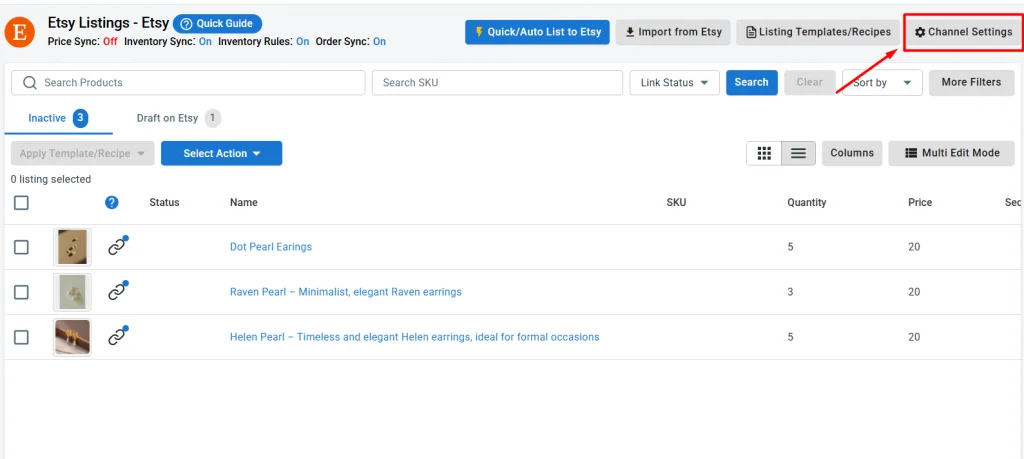Open the Dot Pearl Earings listing

click(x=271, y=247)
